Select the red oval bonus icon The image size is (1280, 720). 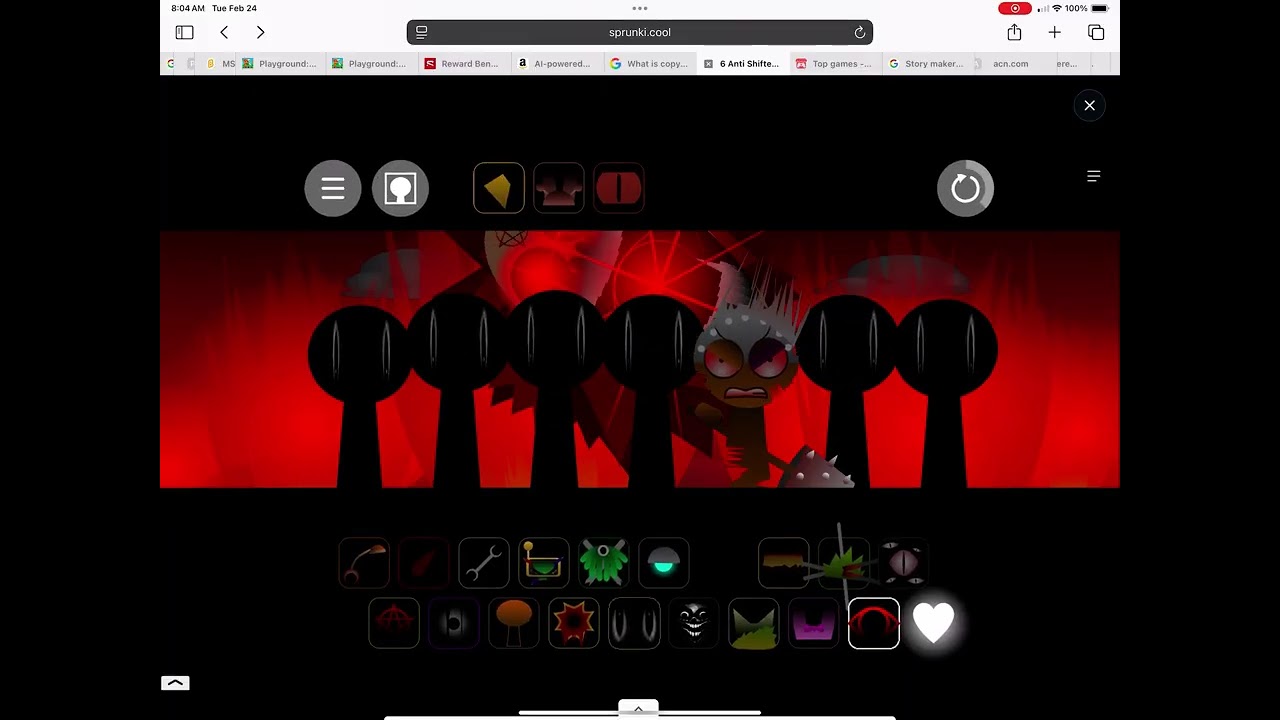(x=619, y=188)
